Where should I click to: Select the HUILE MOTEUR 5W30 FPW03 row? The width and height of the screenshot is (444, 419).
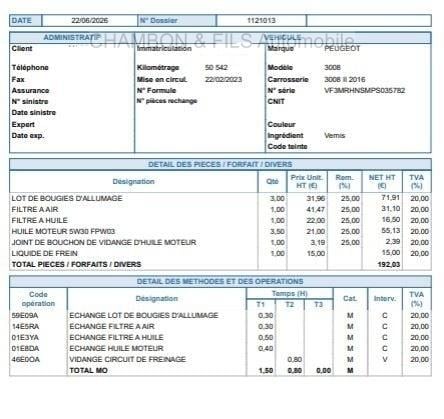tap(220, 231)
